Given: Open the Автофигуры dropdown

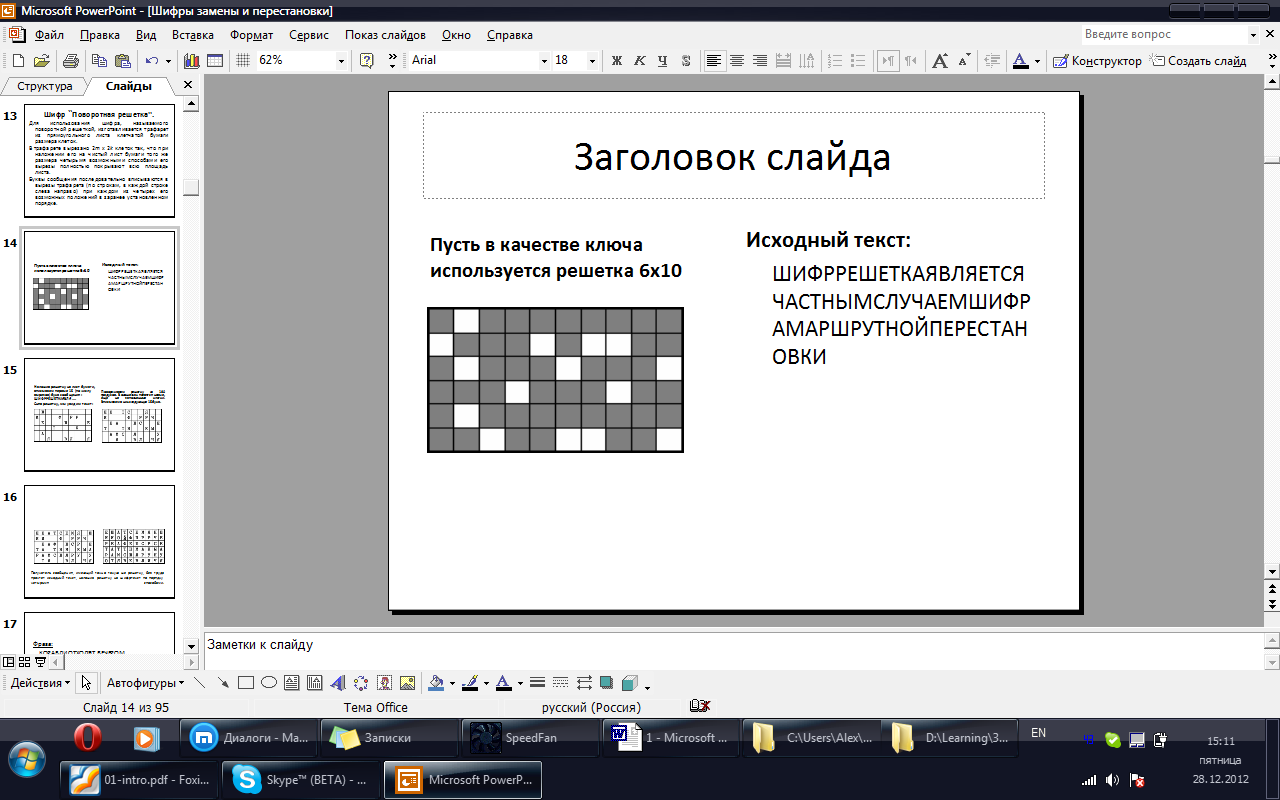Looking at the screenshot, I should (x=146, y=683).
